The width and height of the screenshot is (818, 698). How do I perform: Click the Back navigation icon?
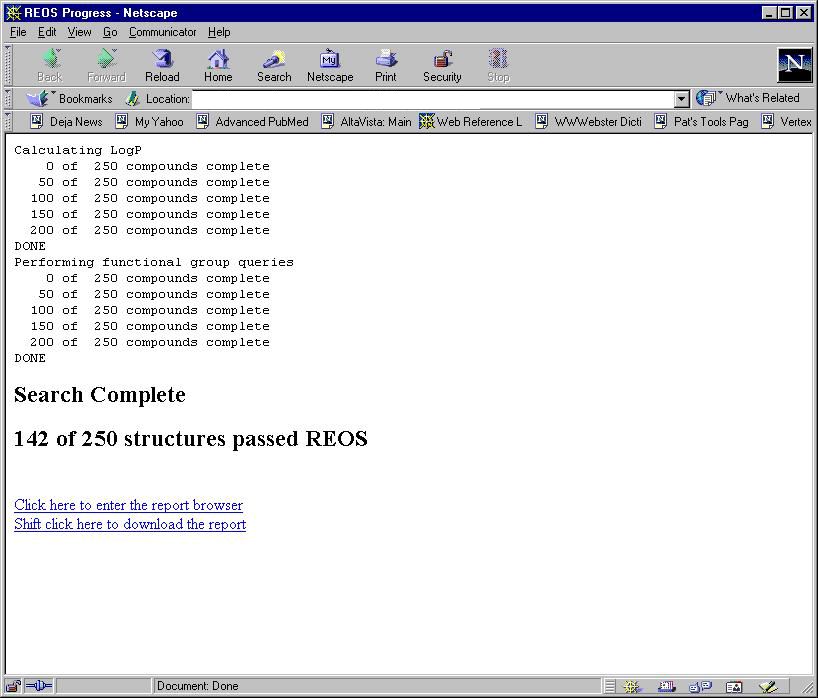(x=51, y=66)
